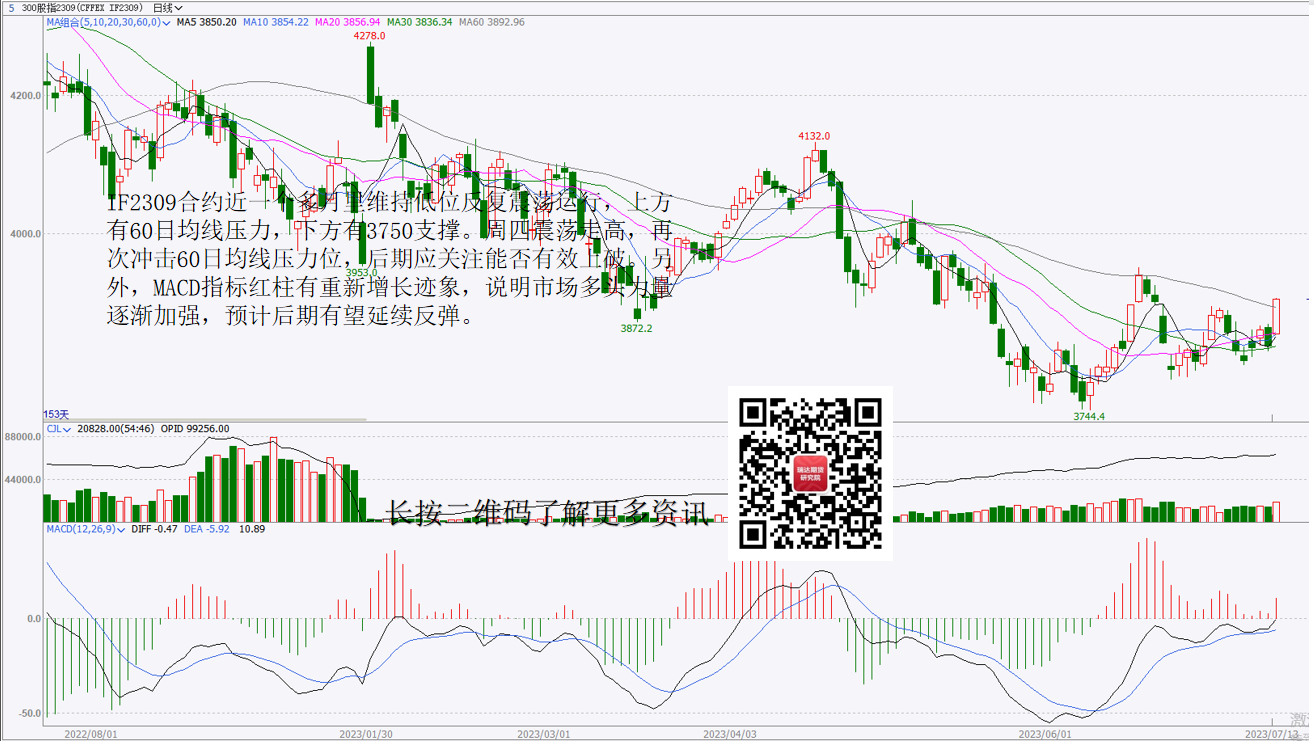This screenshot has width=1314, height=753.
Task: Click the gray MA60 legend value
Action: click(x=491, y=22)
